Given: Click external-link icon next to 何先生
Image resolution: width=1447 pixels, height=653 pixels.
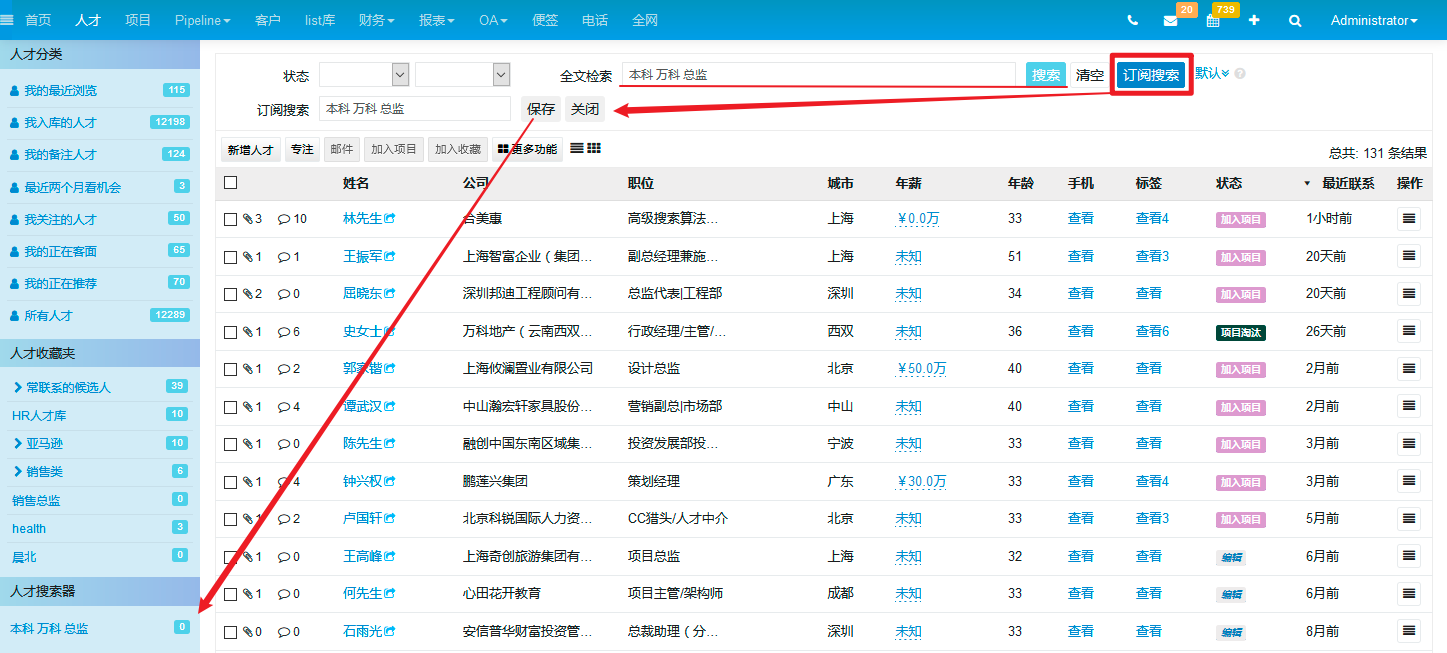Looking at the screenshot, I should 389,594.
